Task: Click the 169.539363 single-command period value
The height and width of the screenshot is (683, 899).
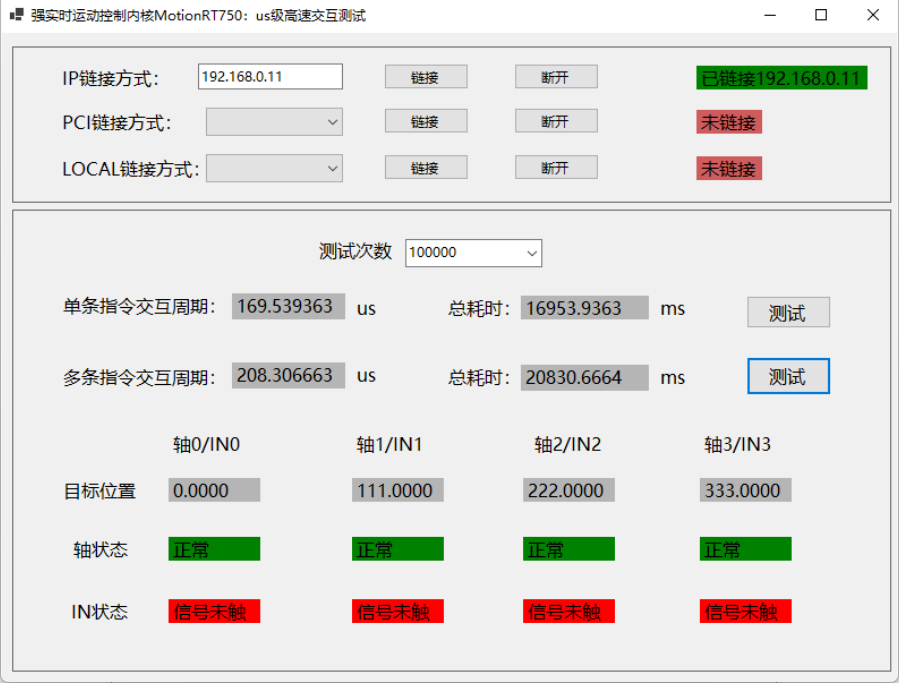Action: point(288,306)
